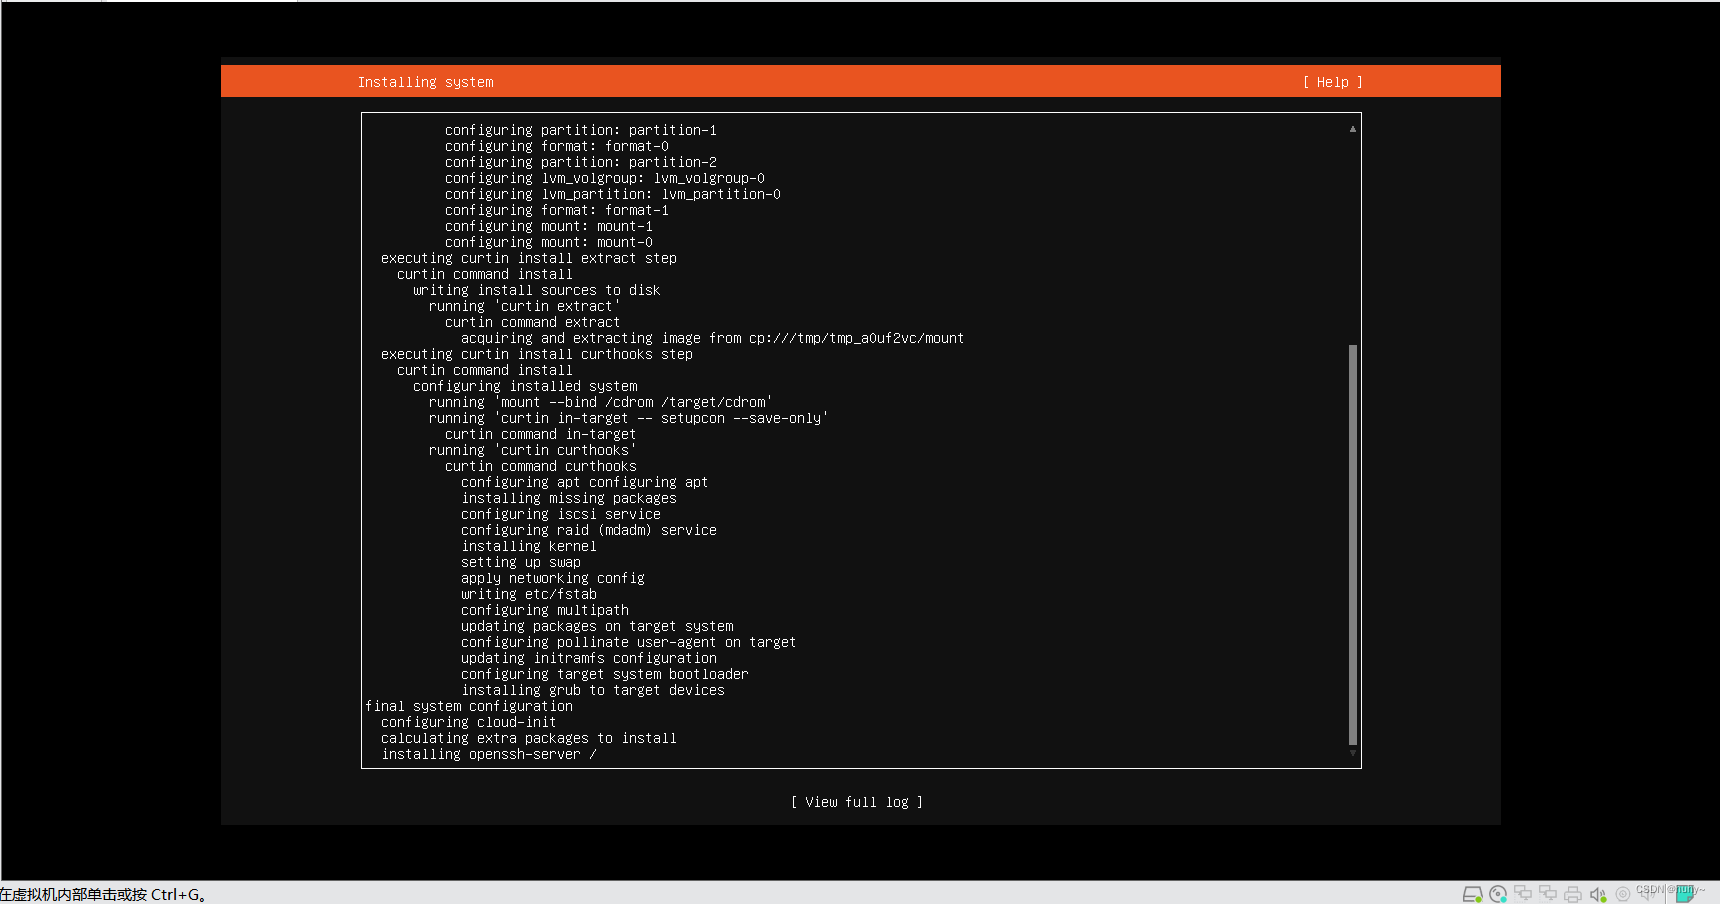Click network adapter icon beside the CD/DVD icon
Screen dimensions: 1720x904
click(x=1523, y=893)
